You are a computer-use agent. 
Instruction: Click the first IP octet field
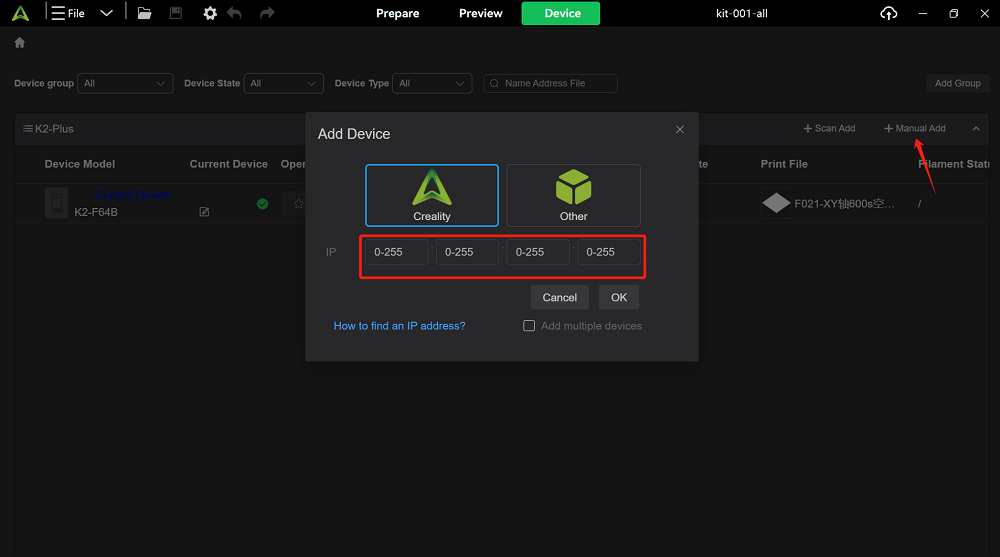(396, 252)
